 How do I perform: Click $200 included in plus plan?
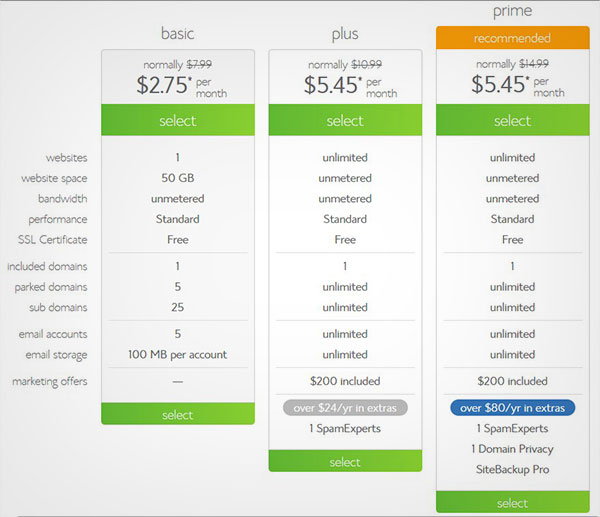(345, 381)
